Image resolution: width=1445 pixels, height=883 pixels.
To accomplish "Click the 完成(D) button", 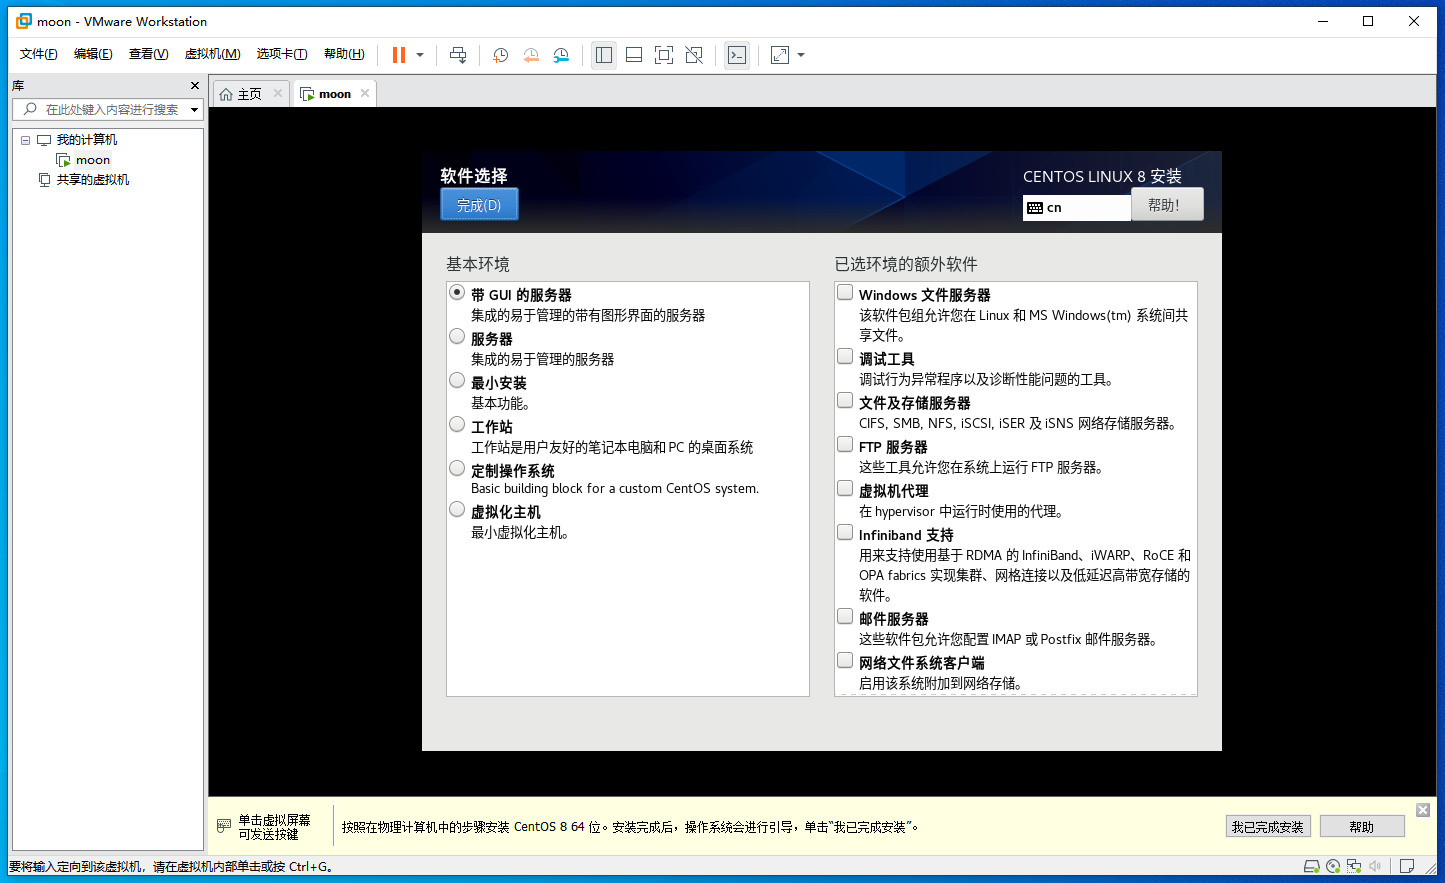I will 479,205.
